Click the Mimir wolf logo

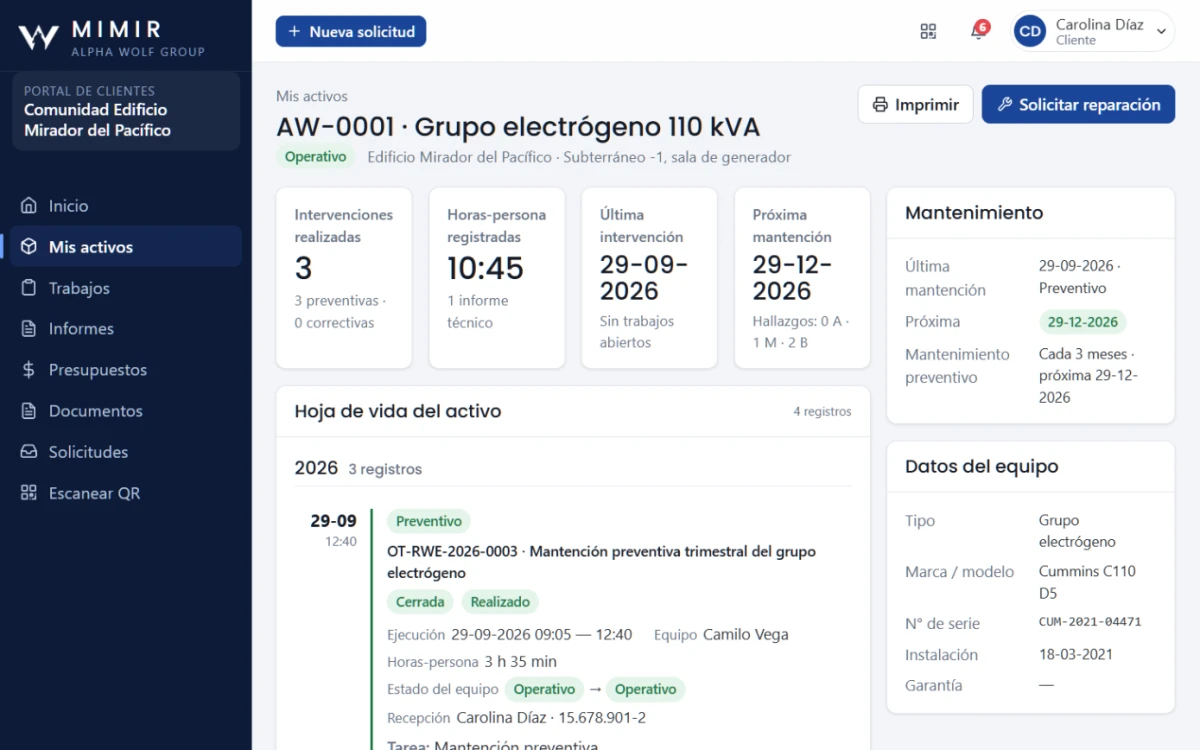[x=39, y=37]
